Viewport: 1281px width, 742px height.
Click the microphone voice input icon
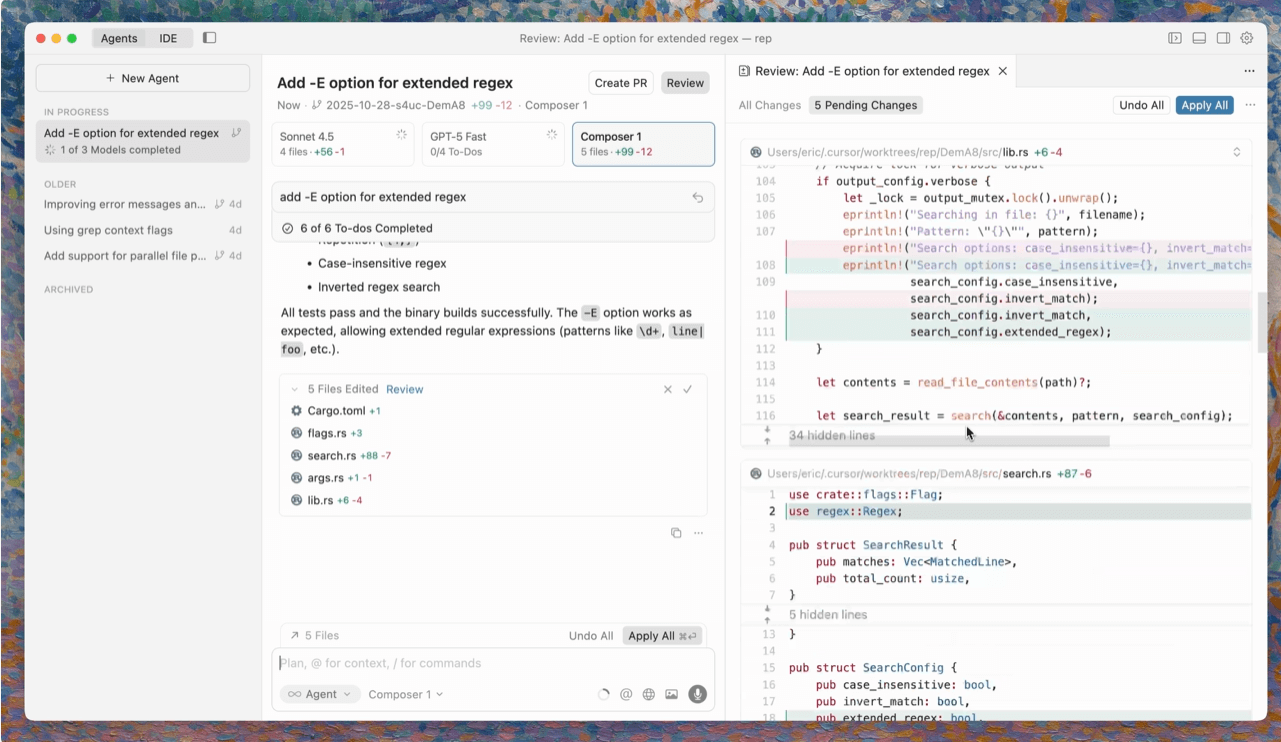click(x=697, y=694)
